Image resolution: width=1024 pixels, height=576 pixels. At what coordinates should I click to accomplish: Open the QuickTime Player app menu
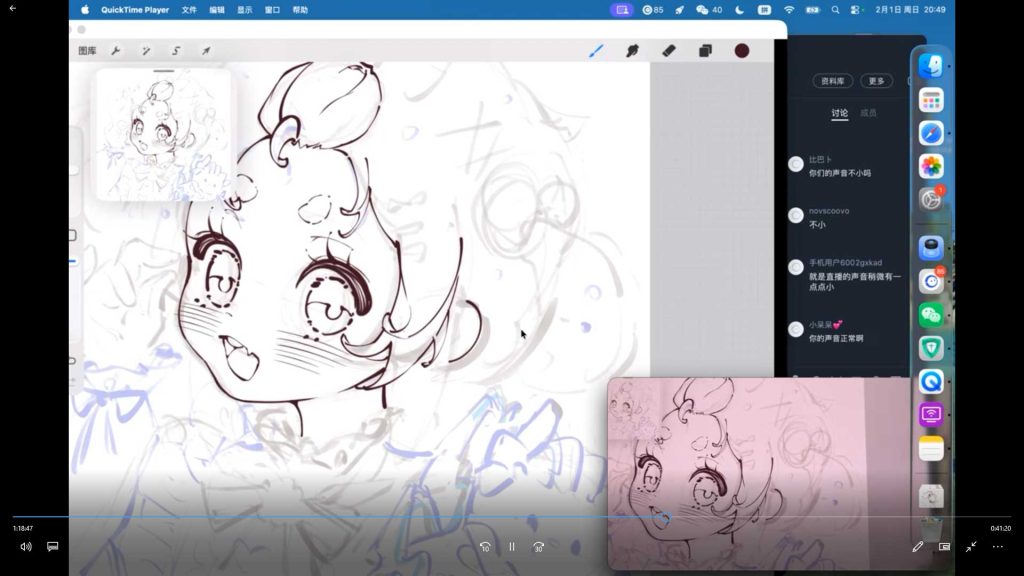pos(135,10)
